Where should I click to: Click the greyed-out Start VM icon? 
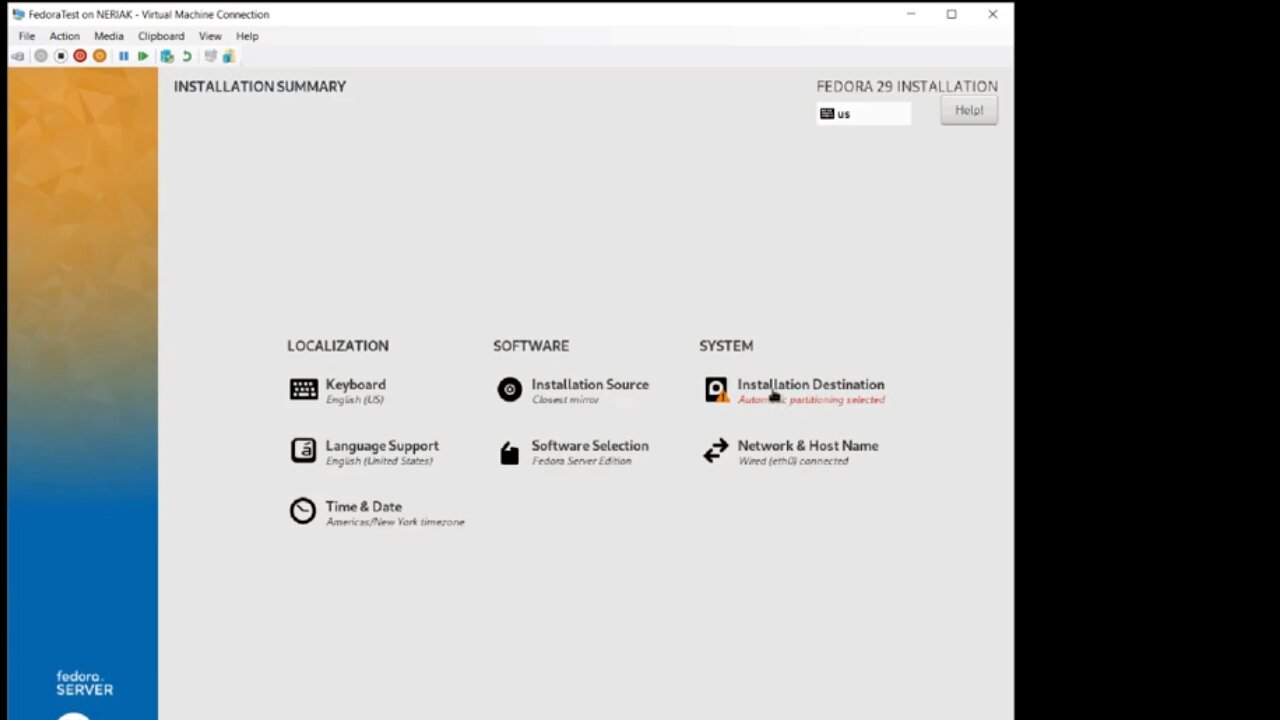tap(41, 56)
